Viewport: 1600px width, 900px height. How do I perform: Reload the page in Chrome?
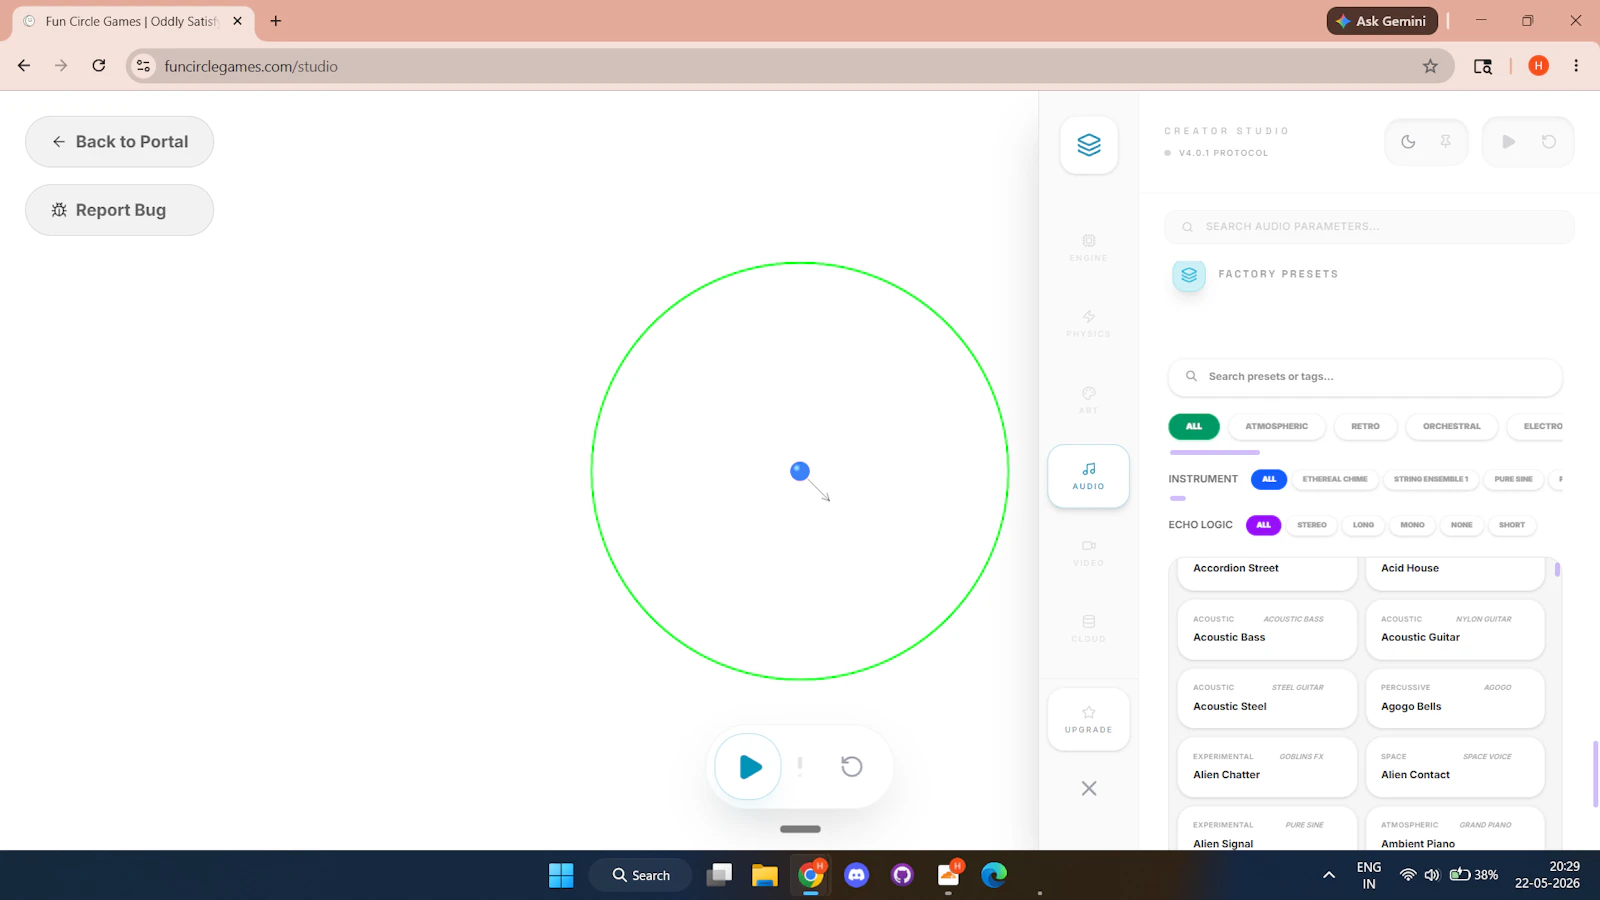click(x=99, y=66)
